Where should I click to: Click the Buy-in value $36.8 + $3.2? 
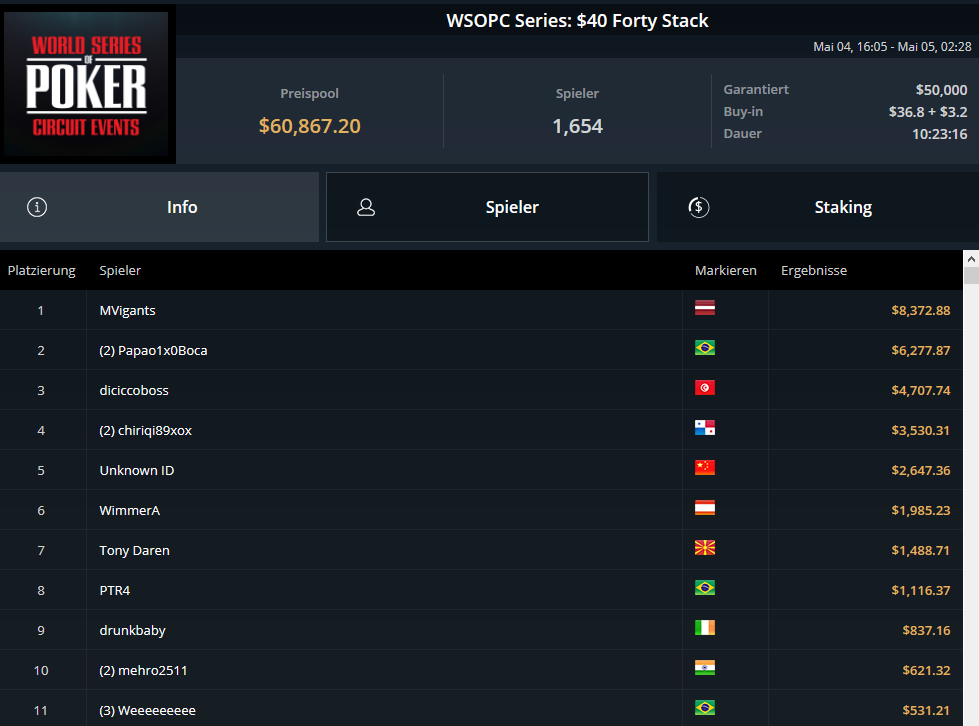click(928, 112)
